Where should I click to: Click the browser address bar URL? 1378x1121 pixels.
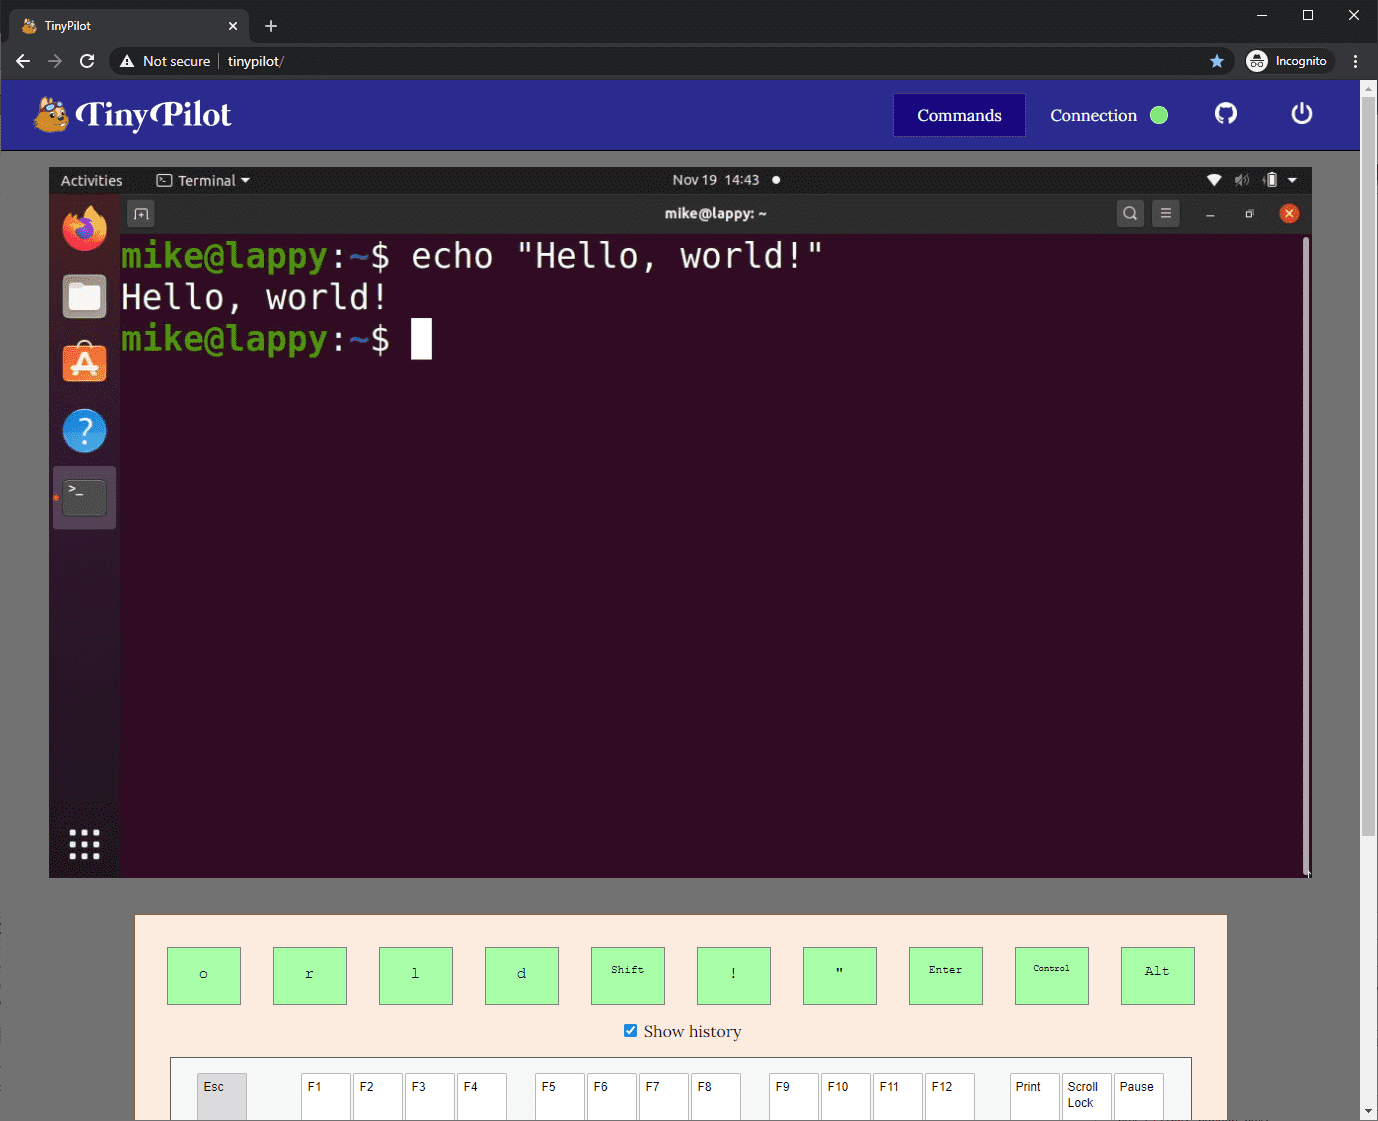tap(256, 61)
